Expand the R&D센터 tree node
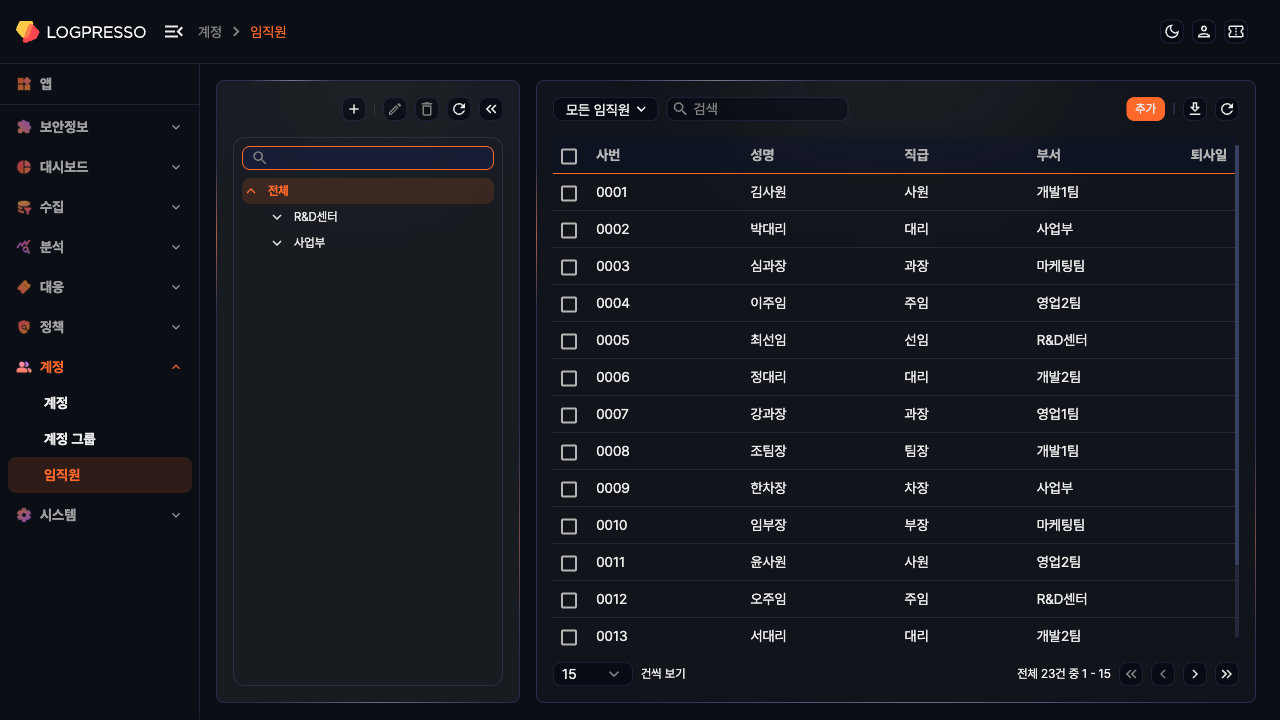The height and width of the screenshot is (720, 1280). 277,217
